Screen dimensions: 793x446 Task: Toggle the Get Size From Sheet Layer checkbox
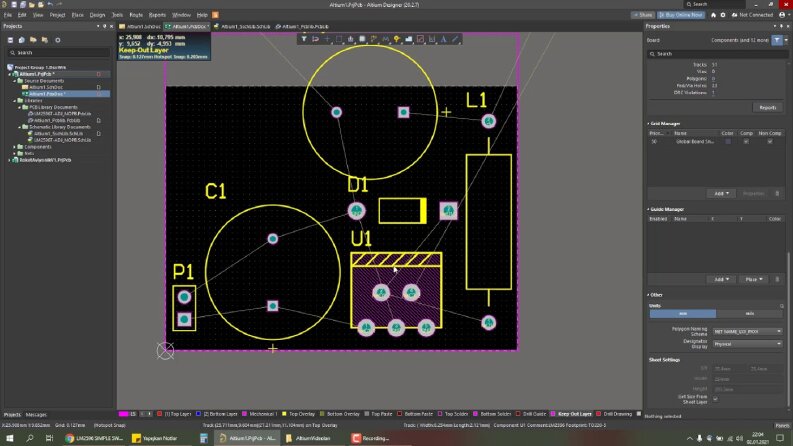click(715, 399)
